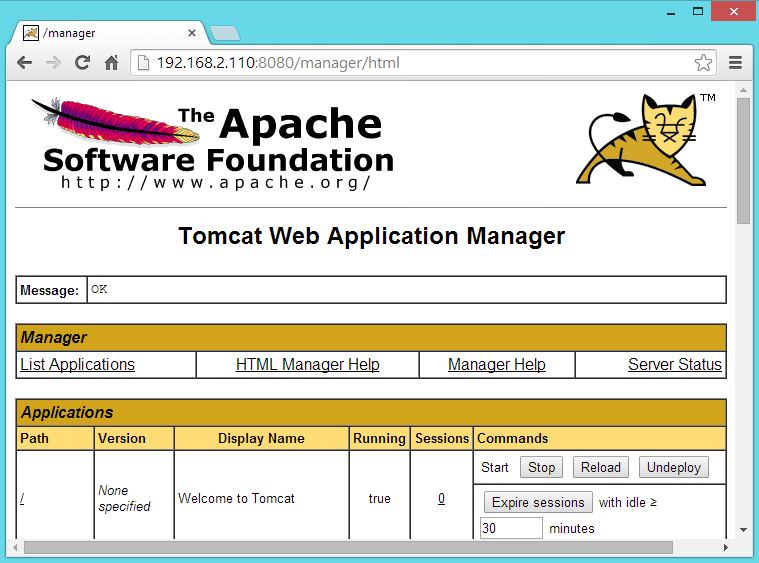This screenshot has height=563, width=759.
Task: Click the "Running" column header
Action: tap(379, 438)
